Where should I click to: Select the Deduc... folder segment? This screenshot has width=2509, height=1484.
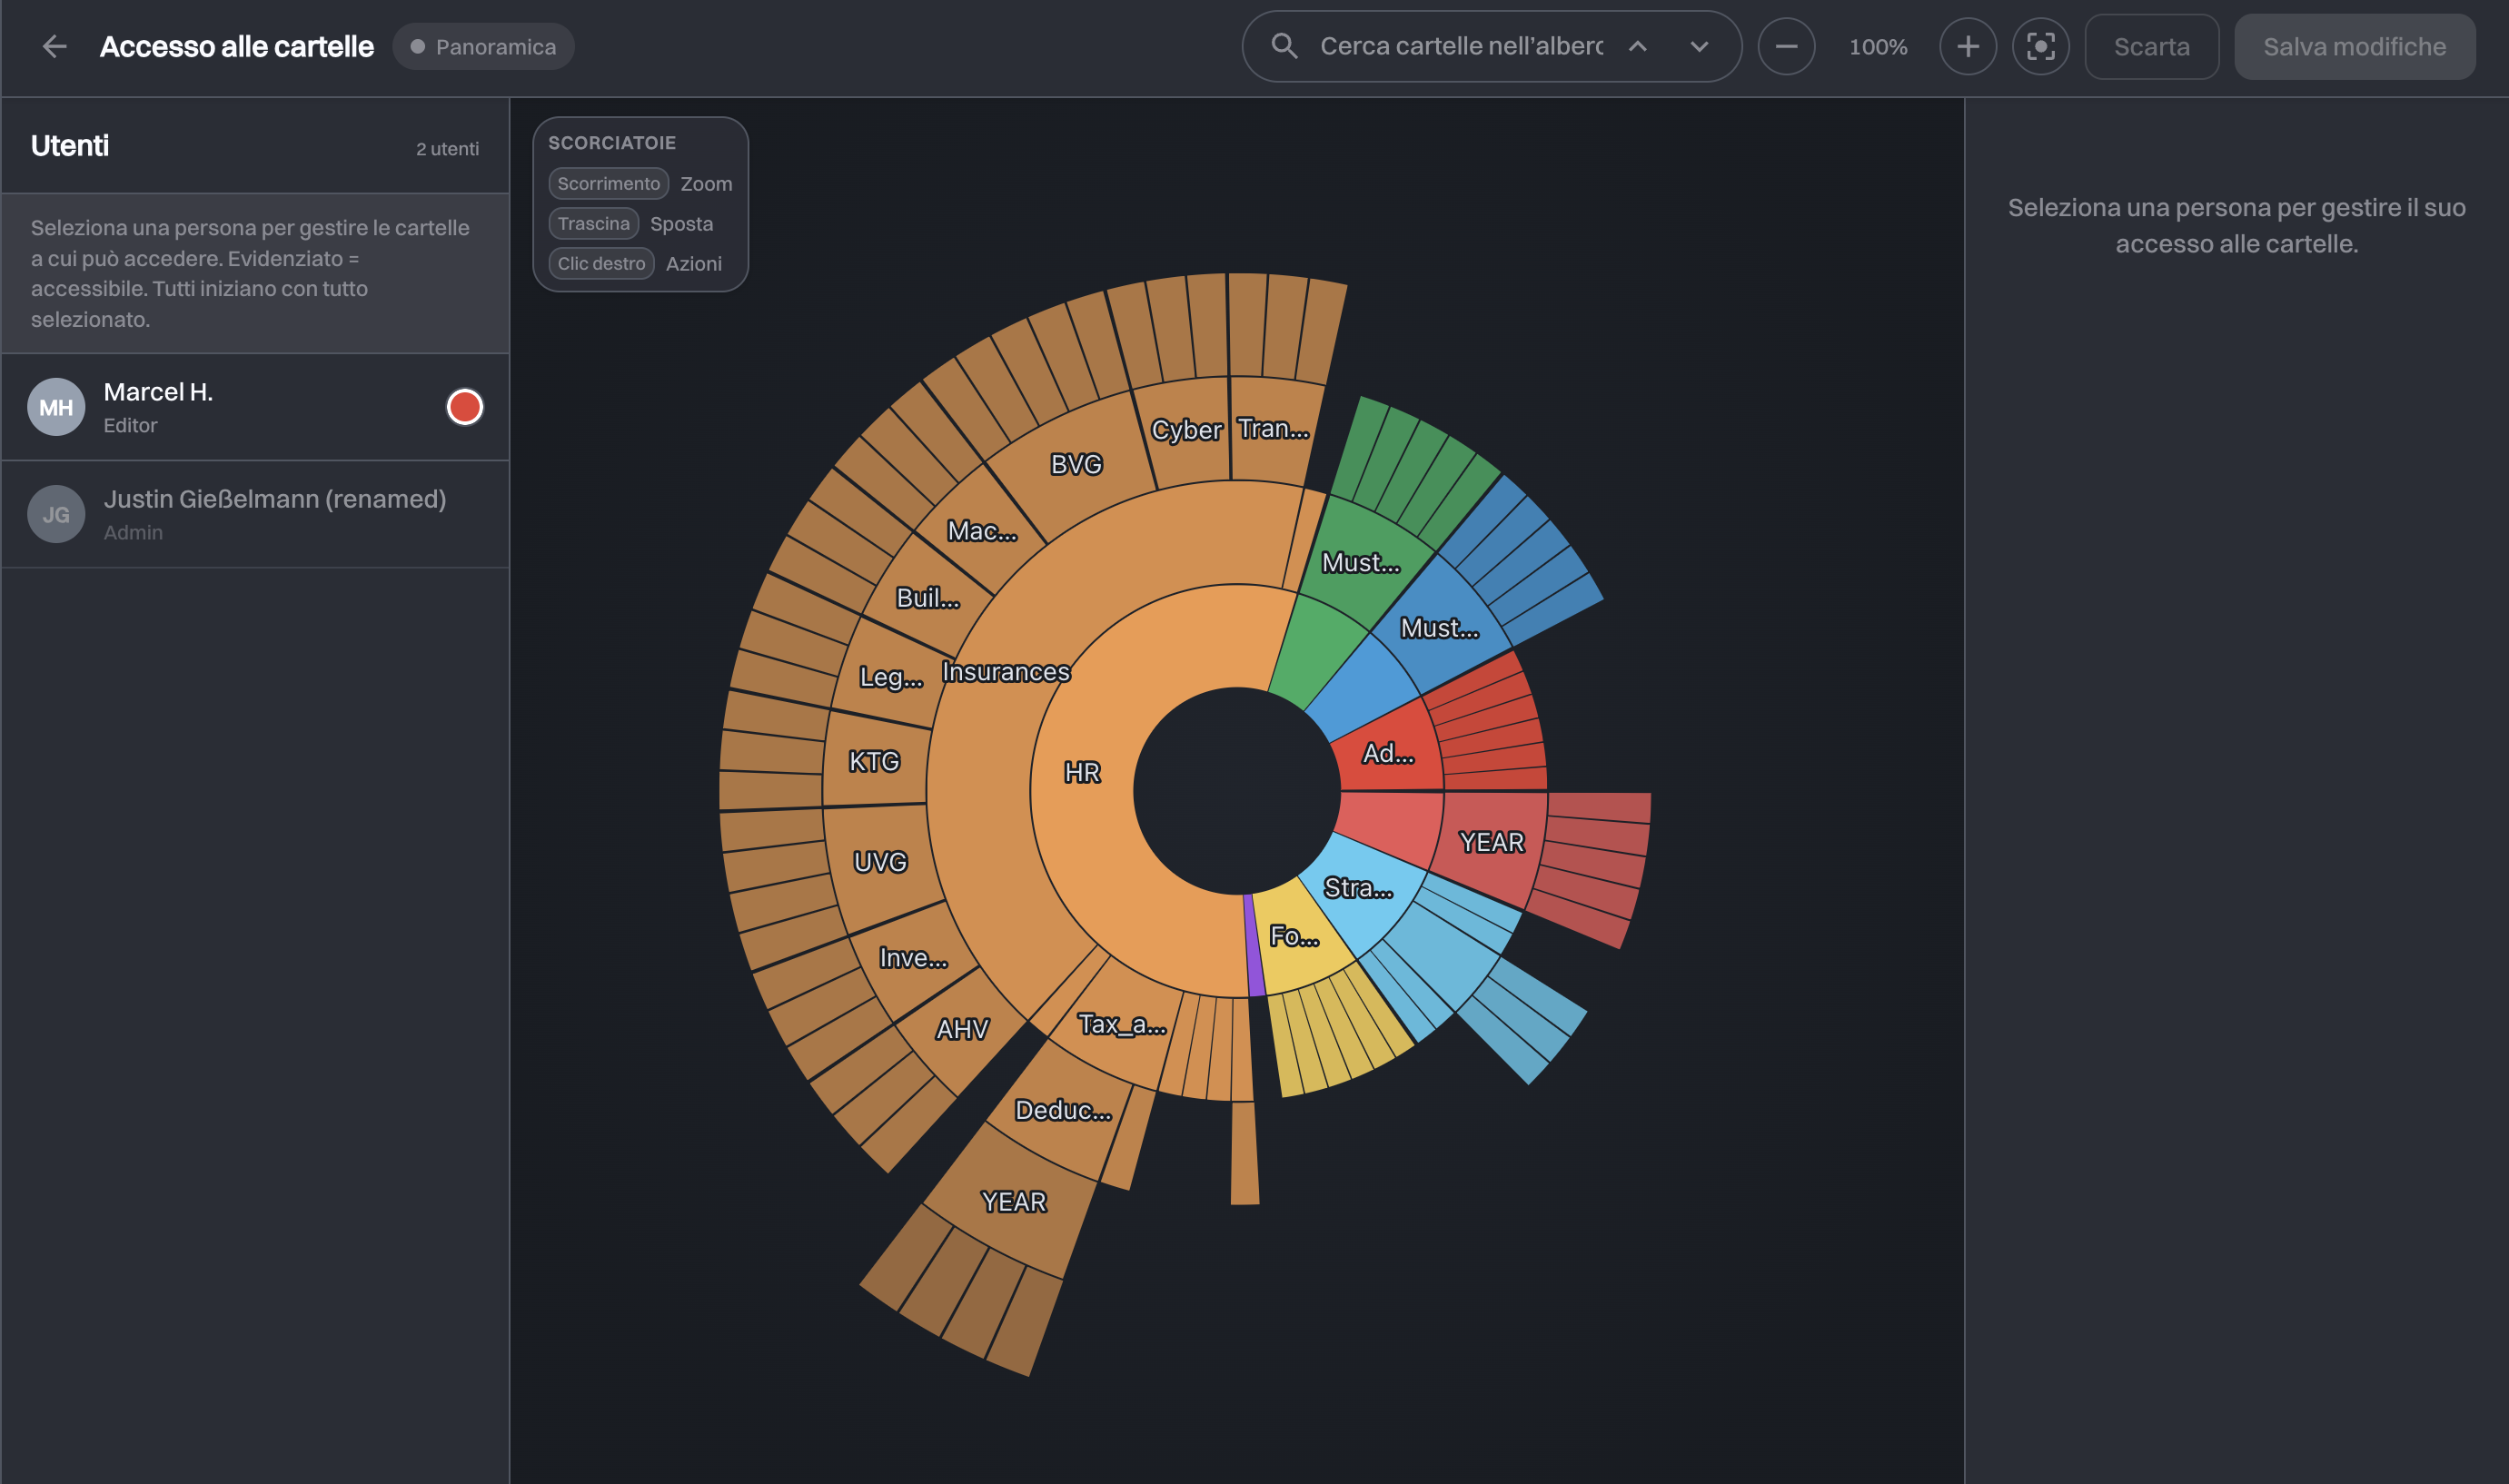[x=1062, y=1110]
